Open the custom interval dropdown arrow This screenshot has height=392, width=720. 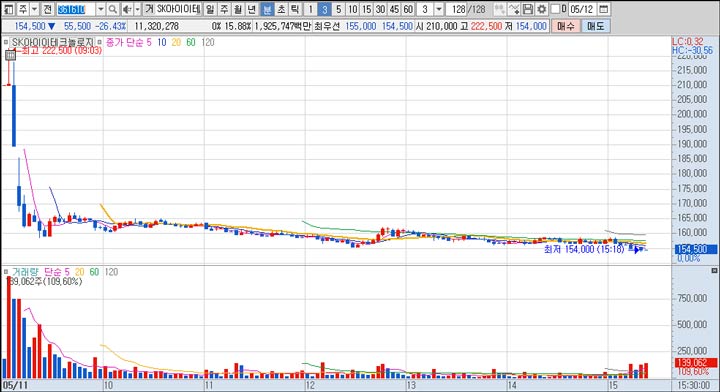tap(439, 9)
